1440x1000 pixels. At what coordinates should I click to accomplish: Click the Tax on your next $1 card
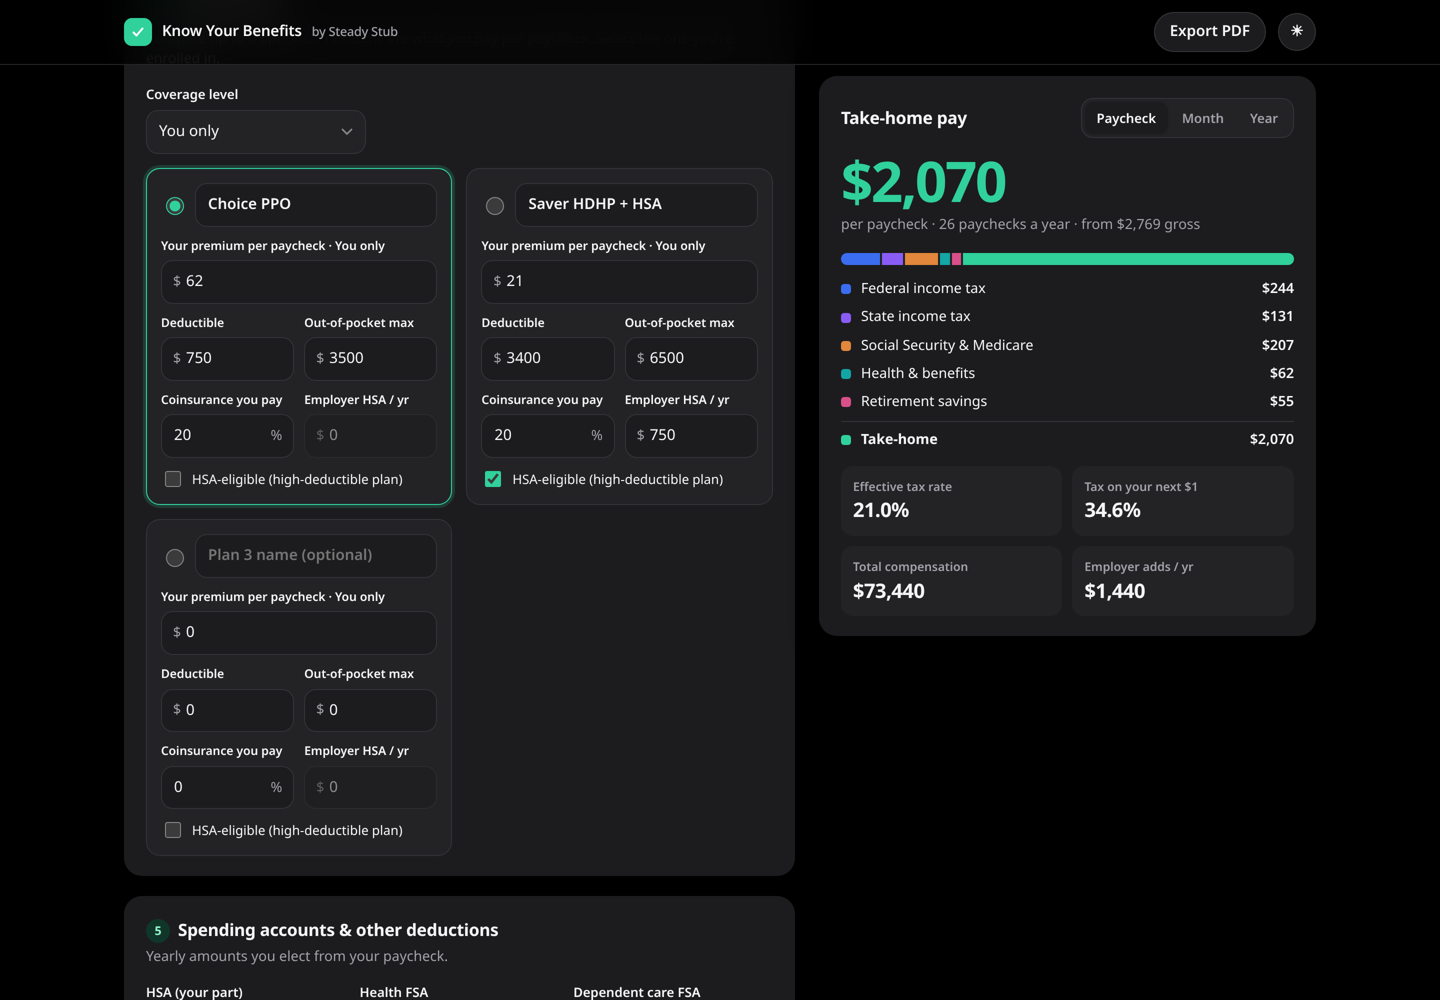coord(1183,500)
